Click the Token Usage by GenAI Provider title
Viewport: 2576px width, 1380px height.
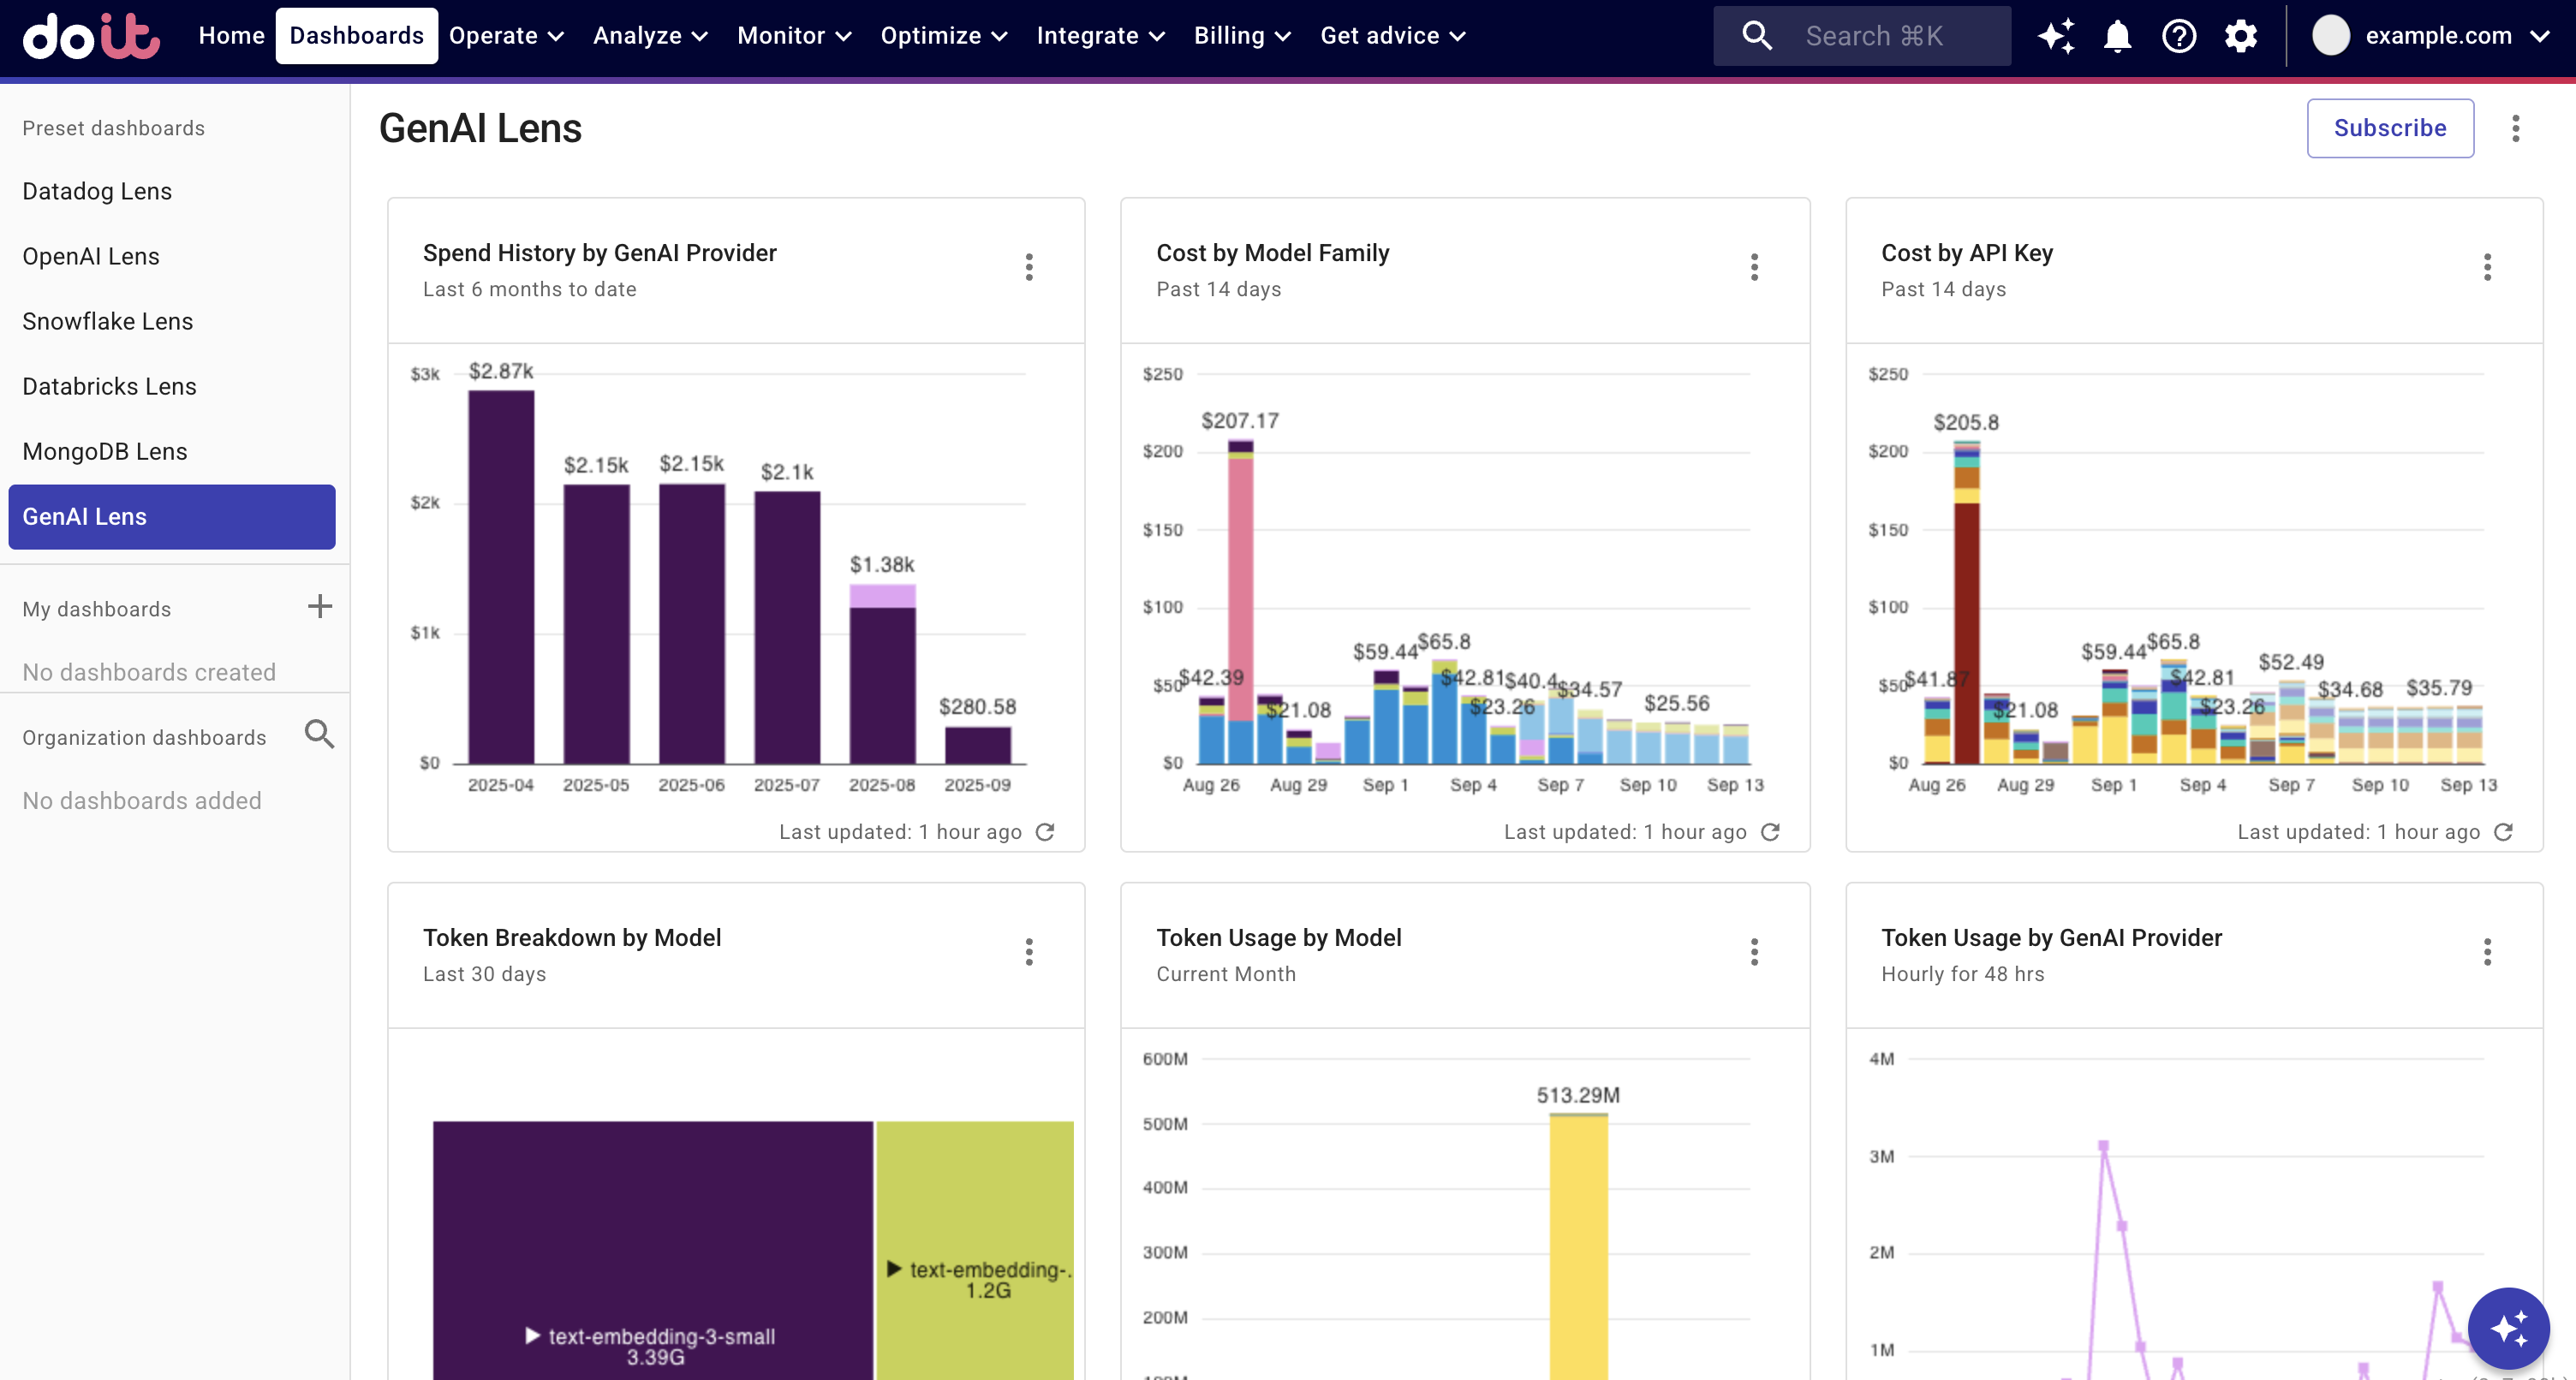coord(2051,938)
